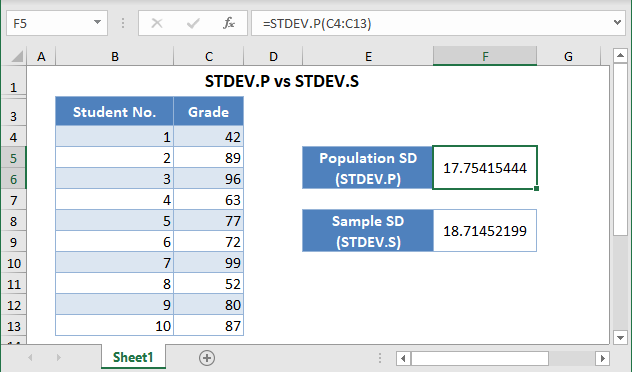Select grade cell with value 42

tap(208, 137)
